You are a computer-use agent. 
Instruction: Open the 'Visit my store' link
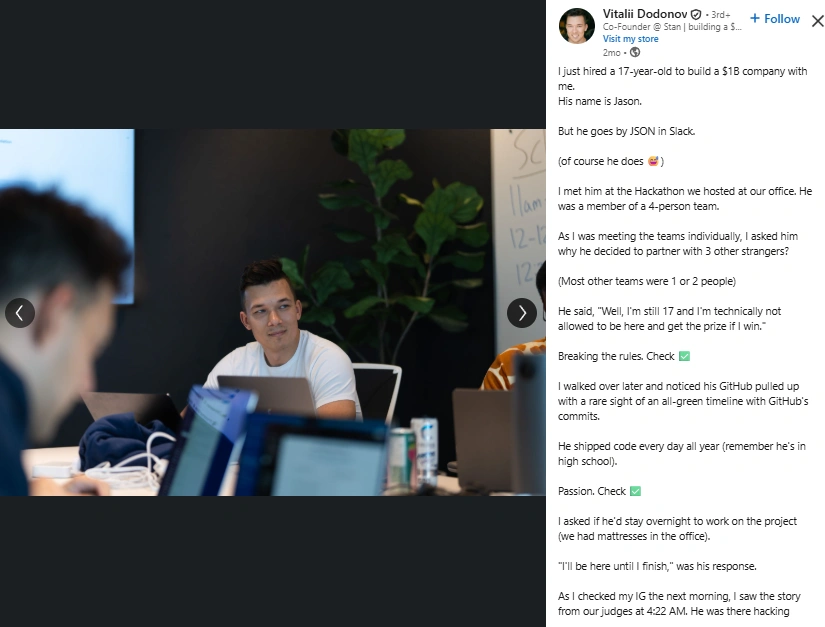pyautogui.click(x=630, y=39)
